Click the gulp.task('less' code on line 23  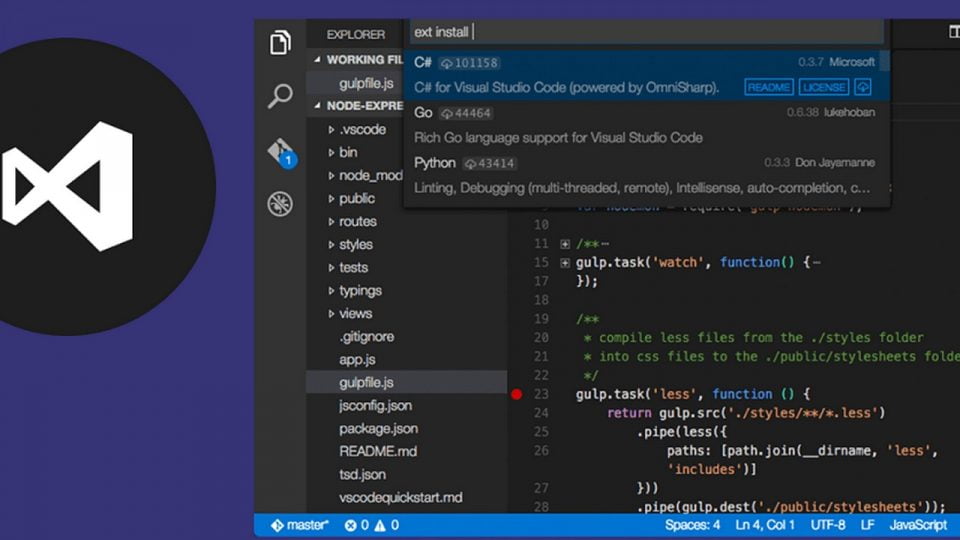click(636, 394)
